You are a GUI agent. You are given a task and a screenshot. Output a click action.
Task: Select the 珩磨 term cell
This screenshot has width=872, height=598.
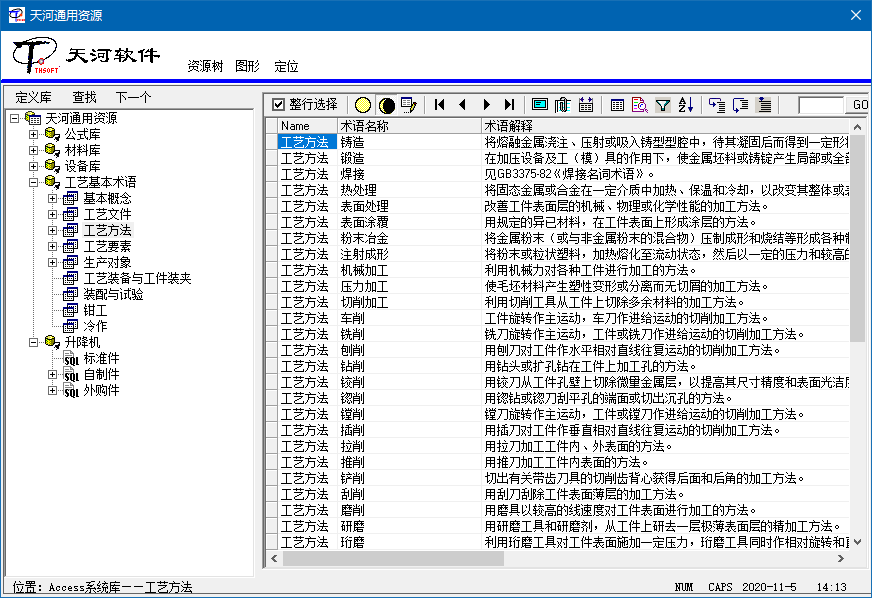[x=409, y=542]
